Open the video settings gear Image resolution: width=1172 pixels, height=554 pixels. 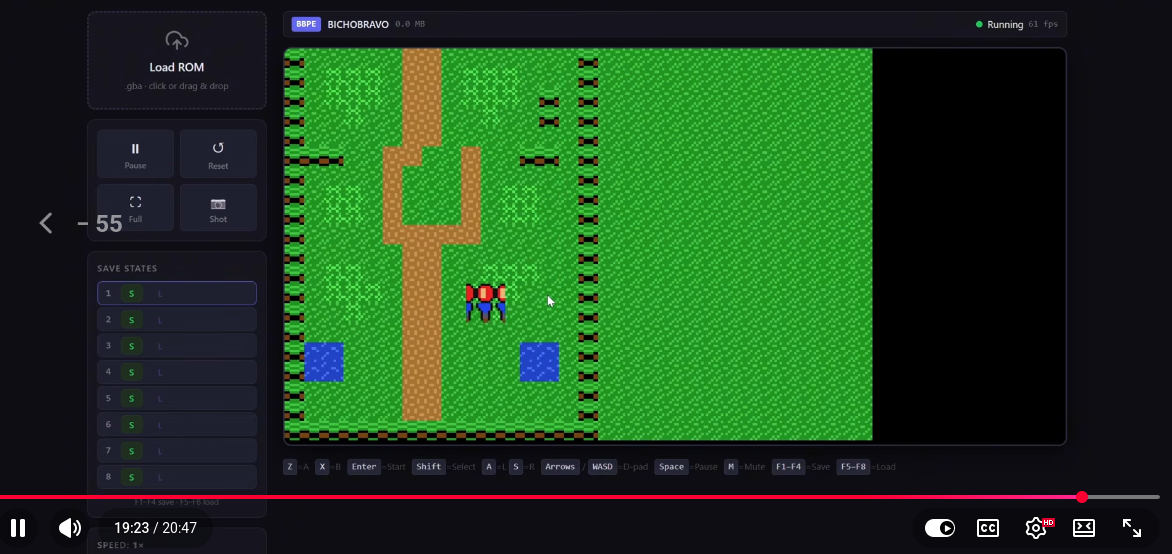(x=1036, y=528)
